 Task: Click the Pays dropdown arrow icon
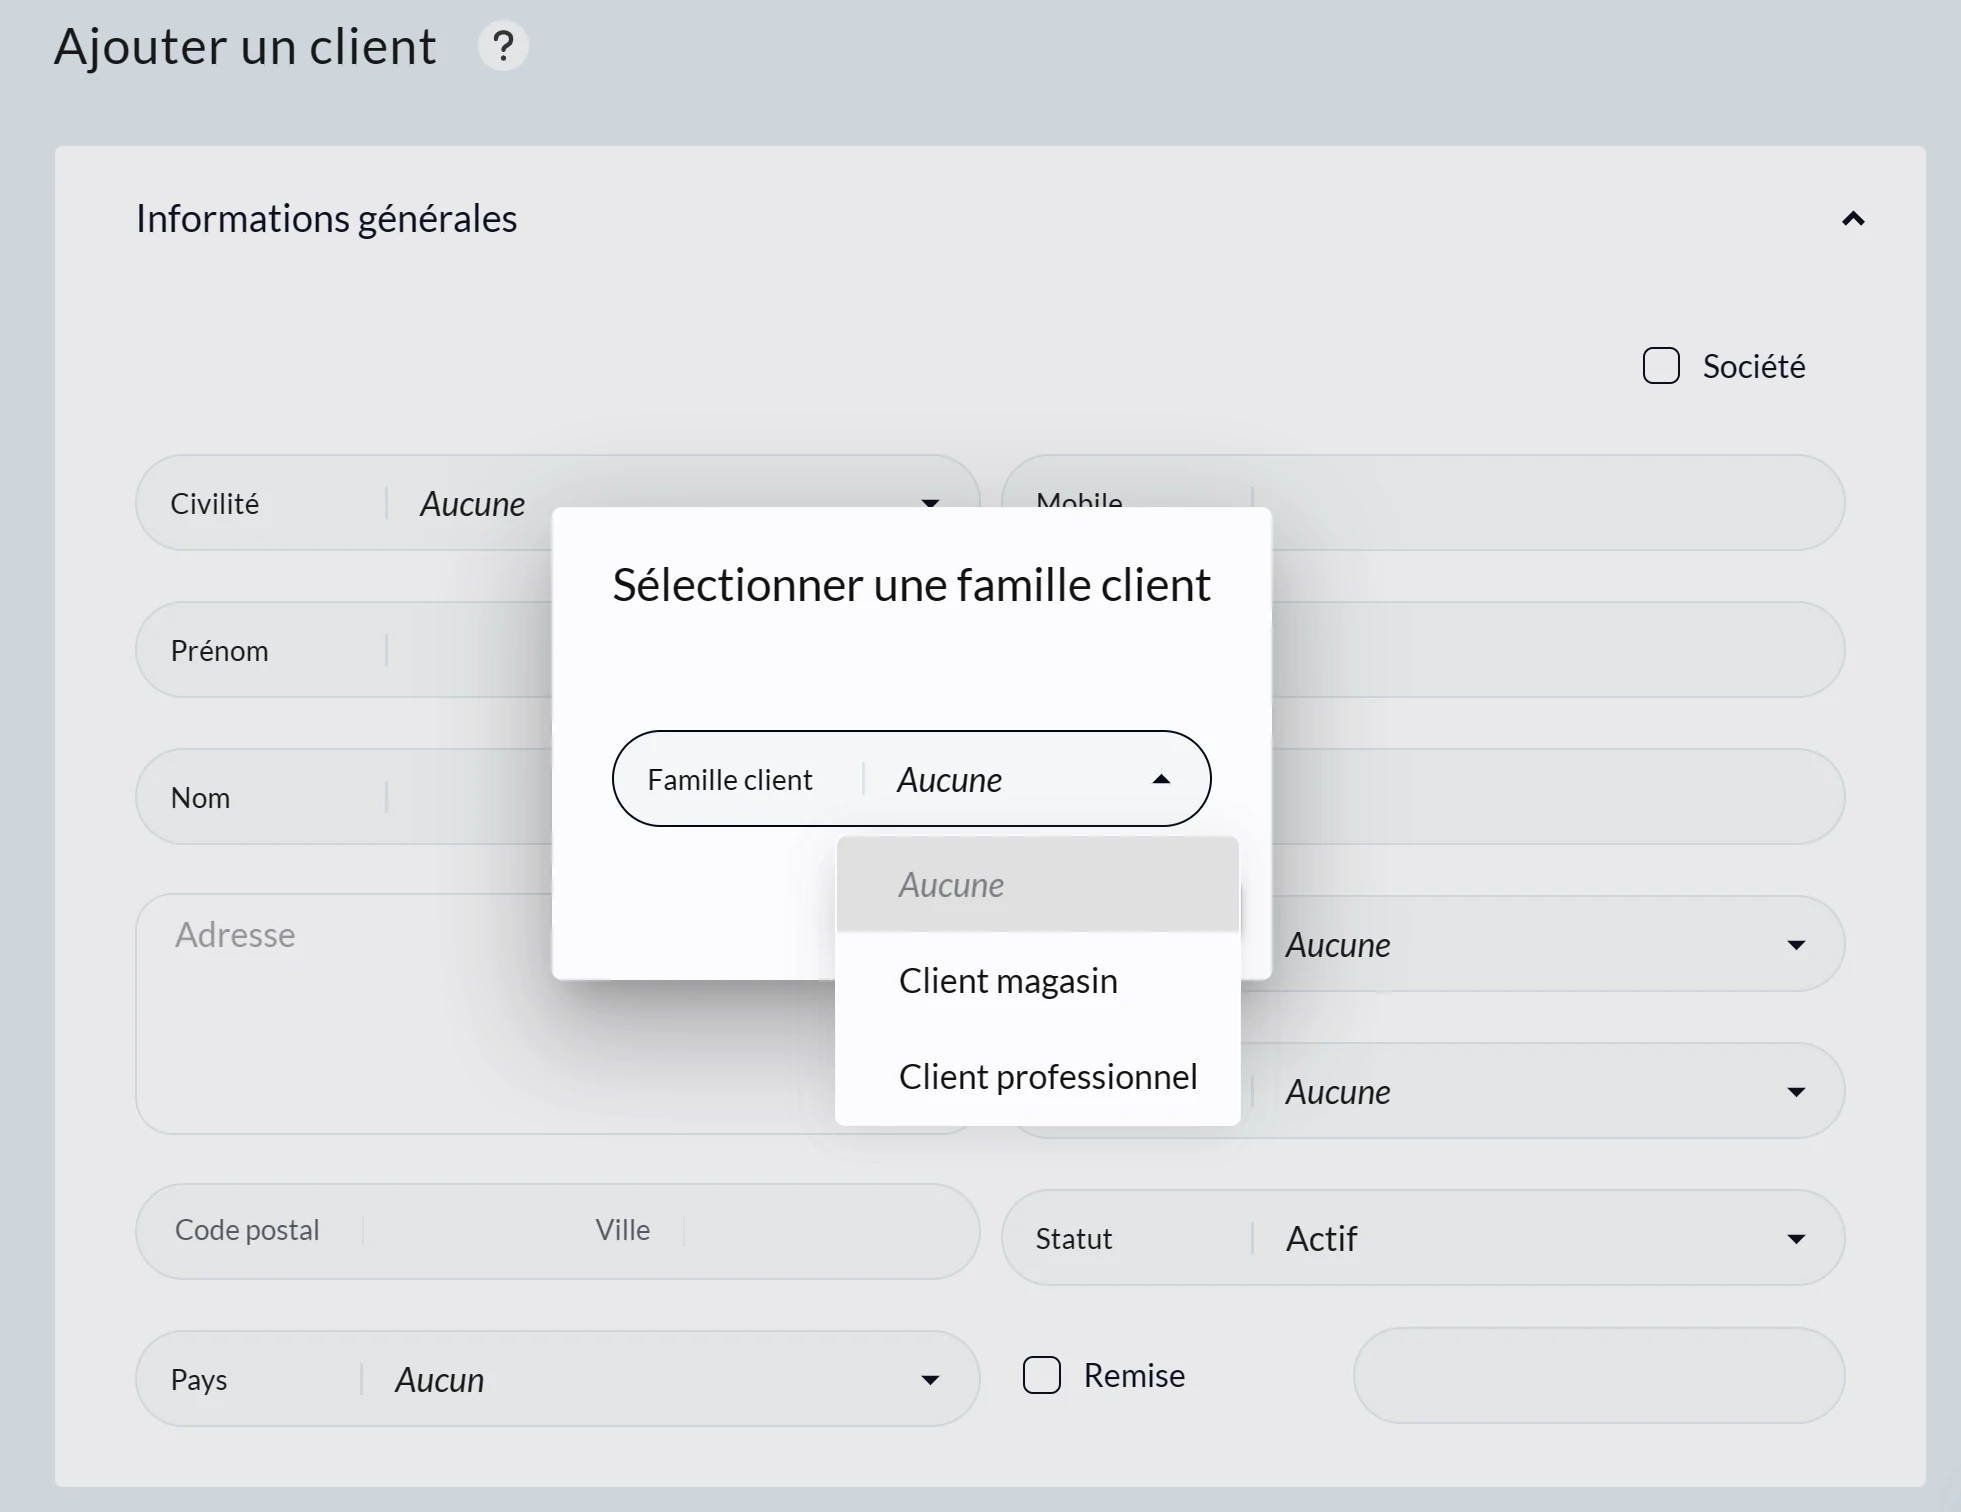[930, 1379]
